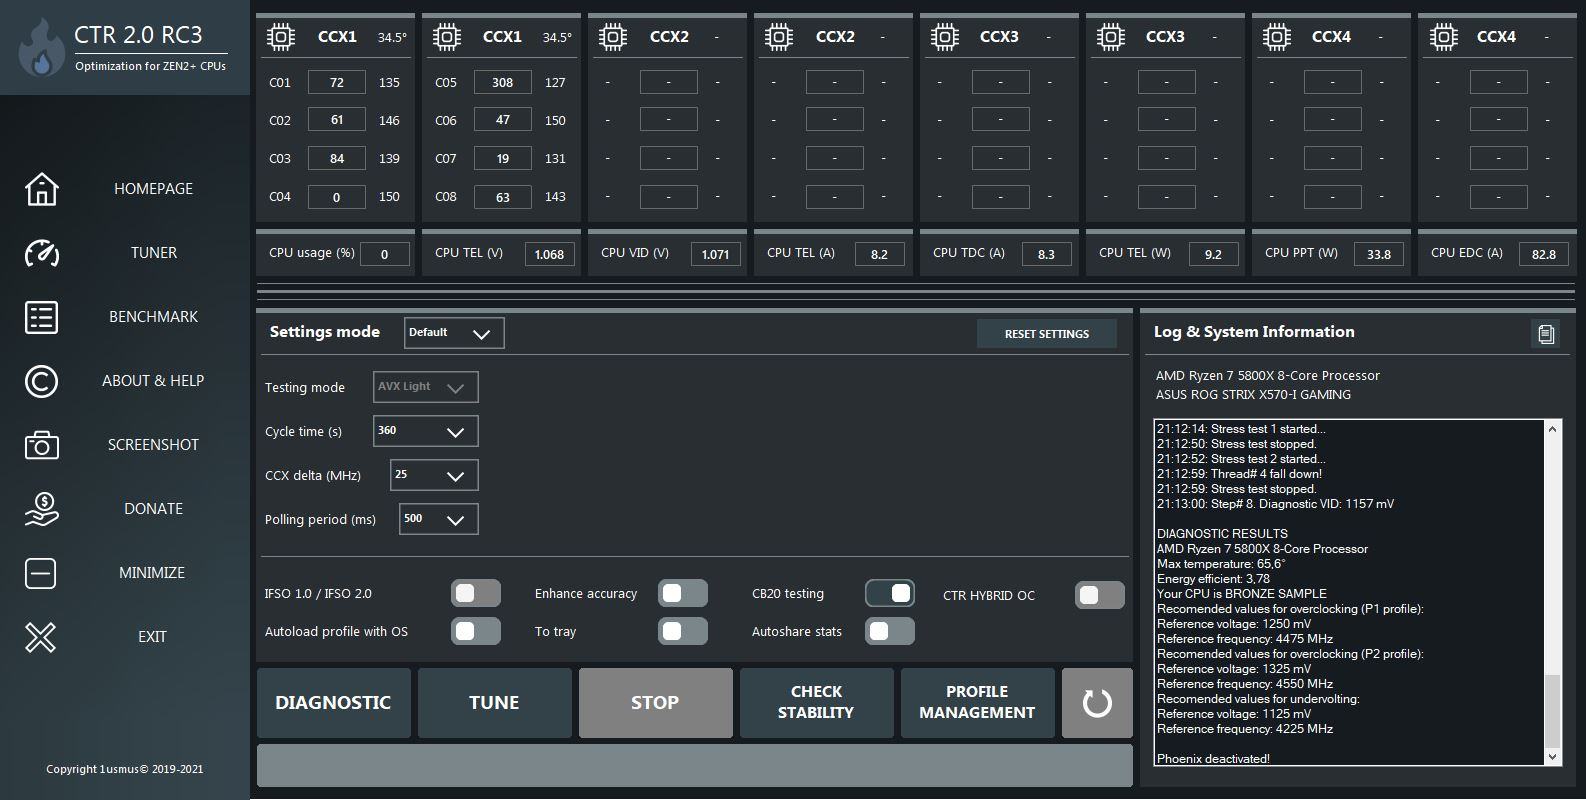
Task: Expand the Cycle time dropdown showing 360
Action: (425, 431)
